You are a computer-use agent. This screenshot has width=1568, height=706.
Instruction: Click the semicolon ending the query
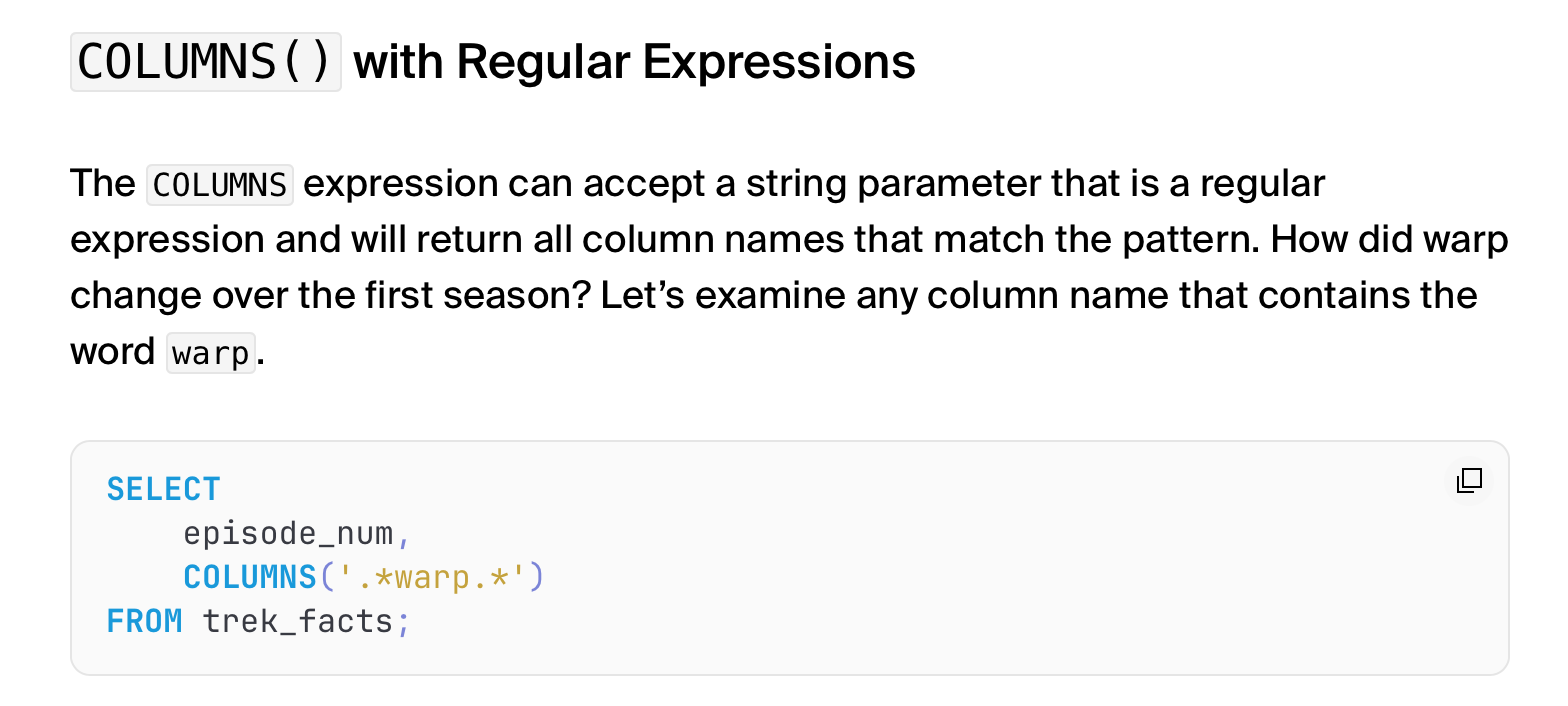tap(403, 621)
